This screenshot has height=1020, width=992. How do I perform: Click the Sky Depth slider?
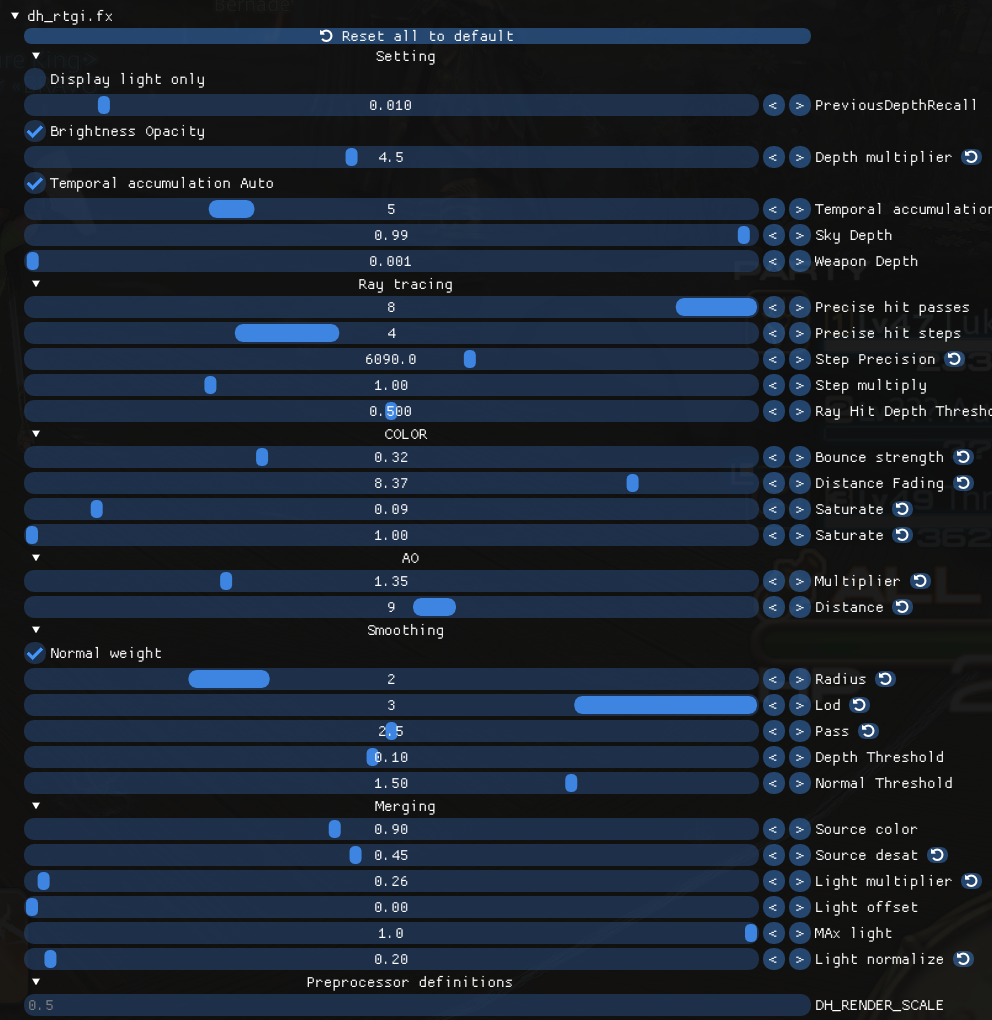click(391, 235)
